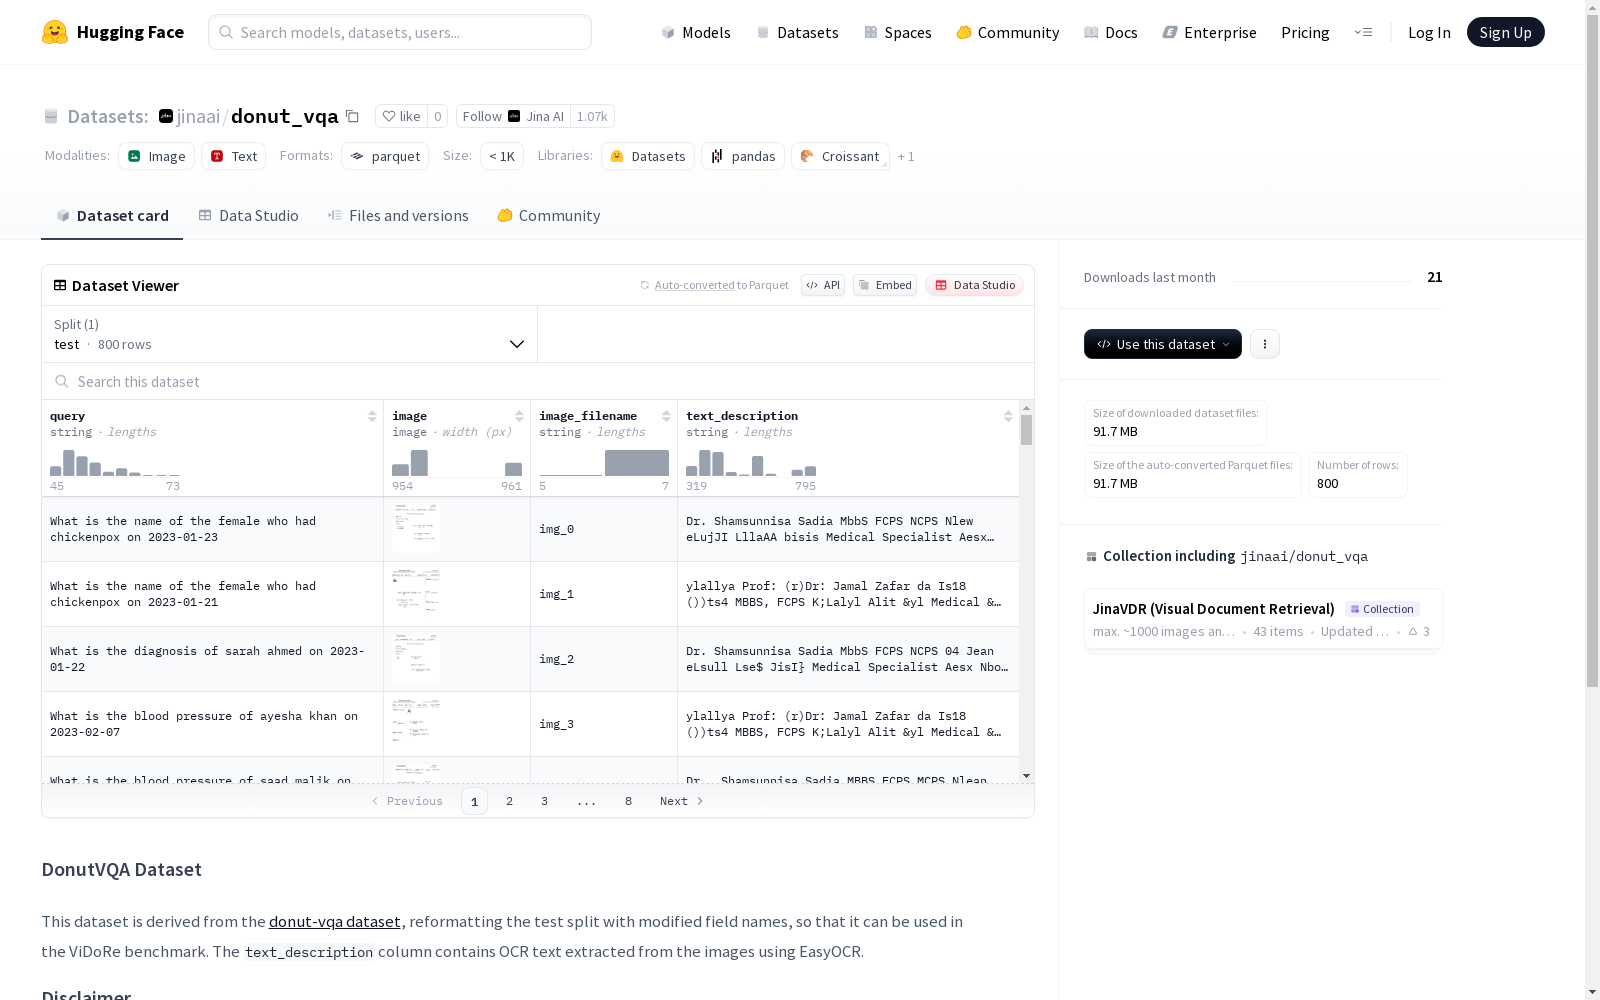Open the img_0 row image thumbnail
The height and width of the screenshot is (1000, 1600).
[416, 529]
